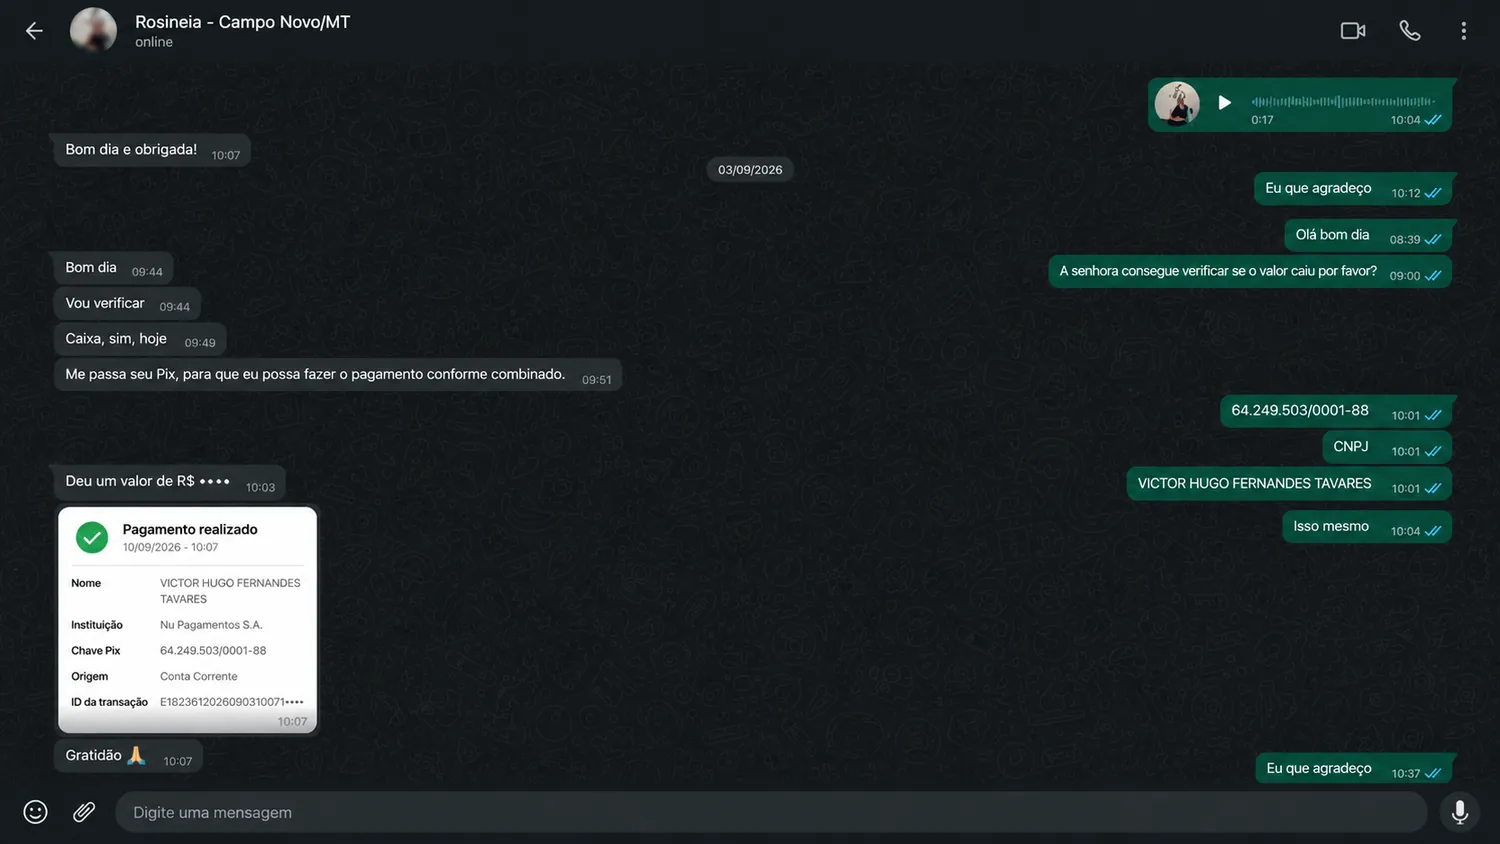Click 'Nu Pagamentos S.A.' on the receipt

(211, 625)
